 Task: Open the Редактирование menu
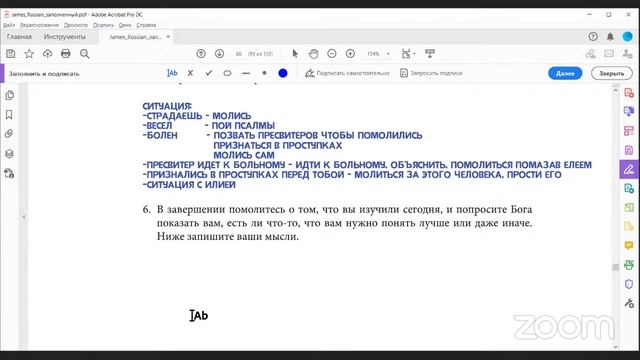[x=40, y=25]
